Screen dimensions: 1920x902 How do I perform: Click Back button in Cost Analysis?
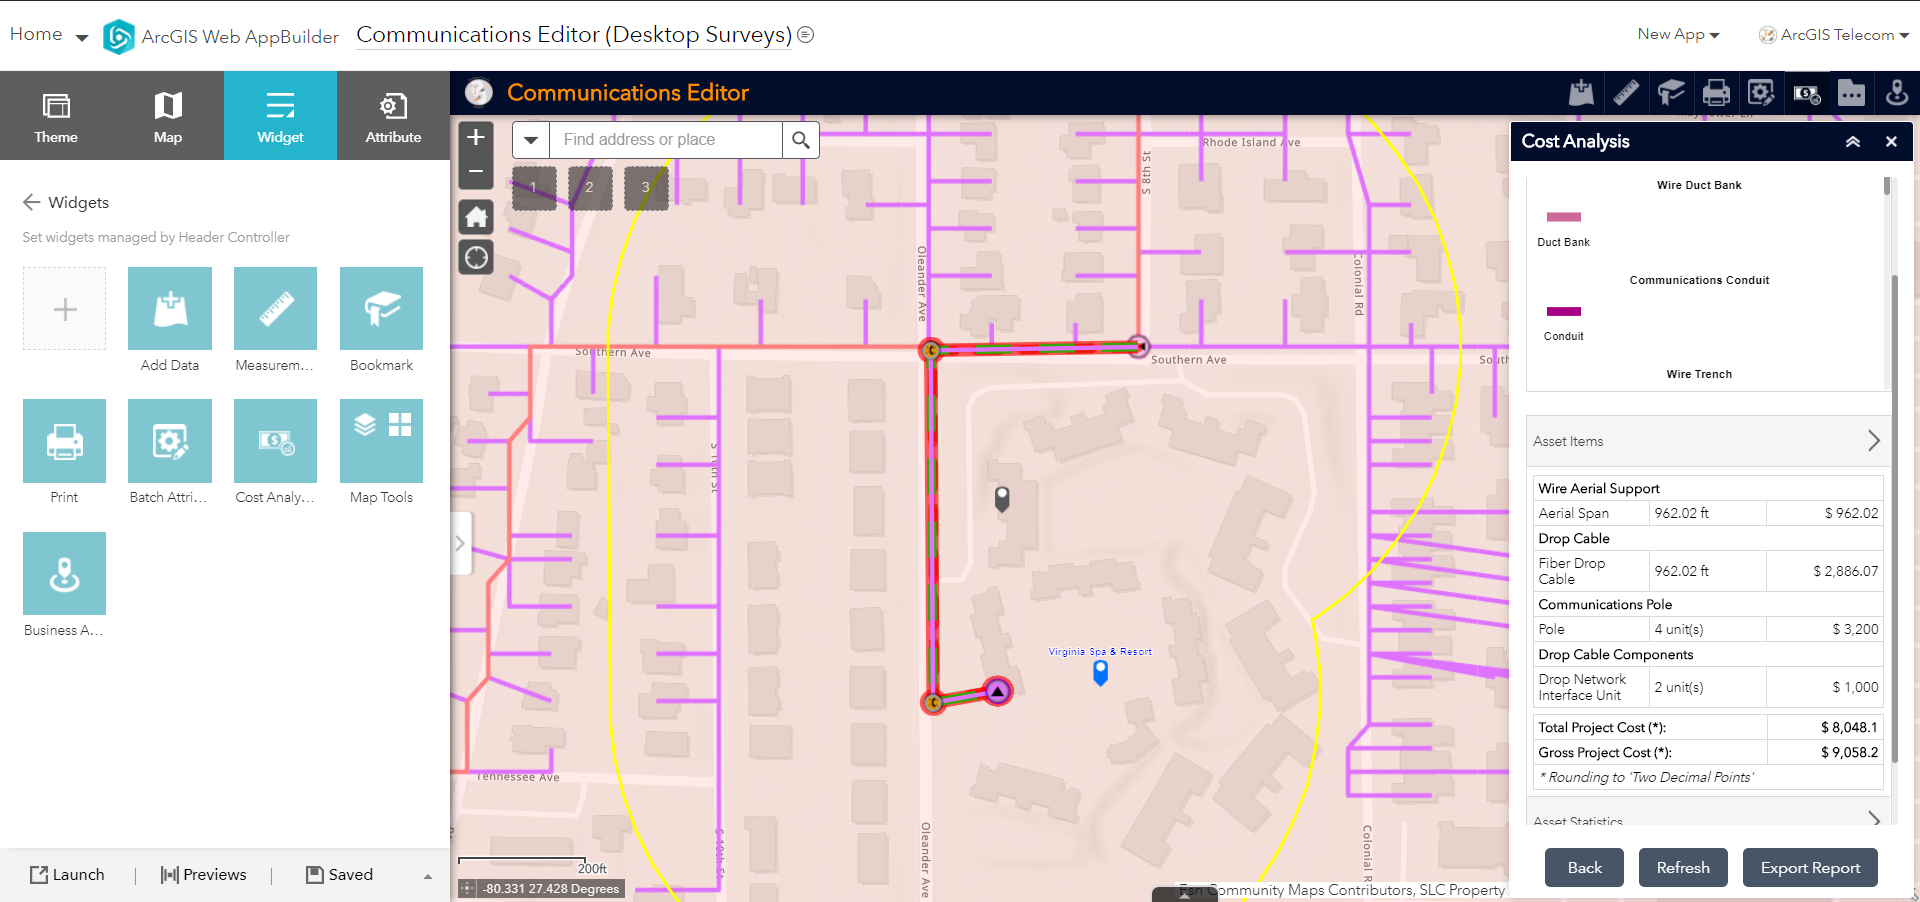pos(1584,868)
